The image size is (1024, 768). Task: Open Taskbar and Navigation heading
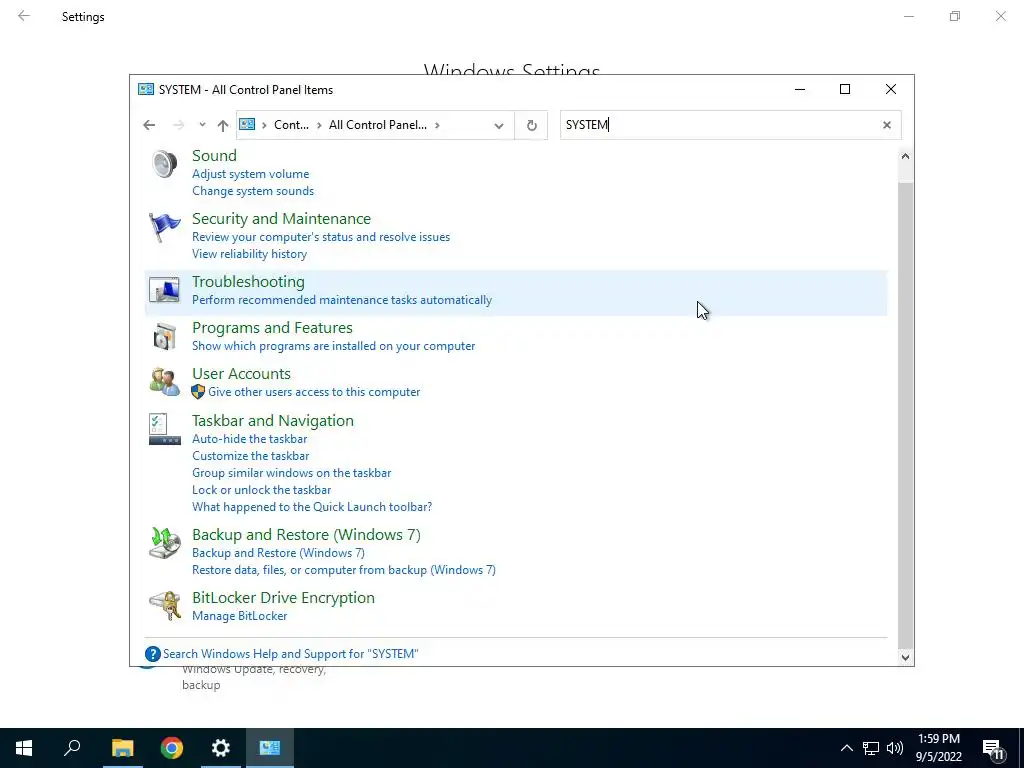point(273,421)
